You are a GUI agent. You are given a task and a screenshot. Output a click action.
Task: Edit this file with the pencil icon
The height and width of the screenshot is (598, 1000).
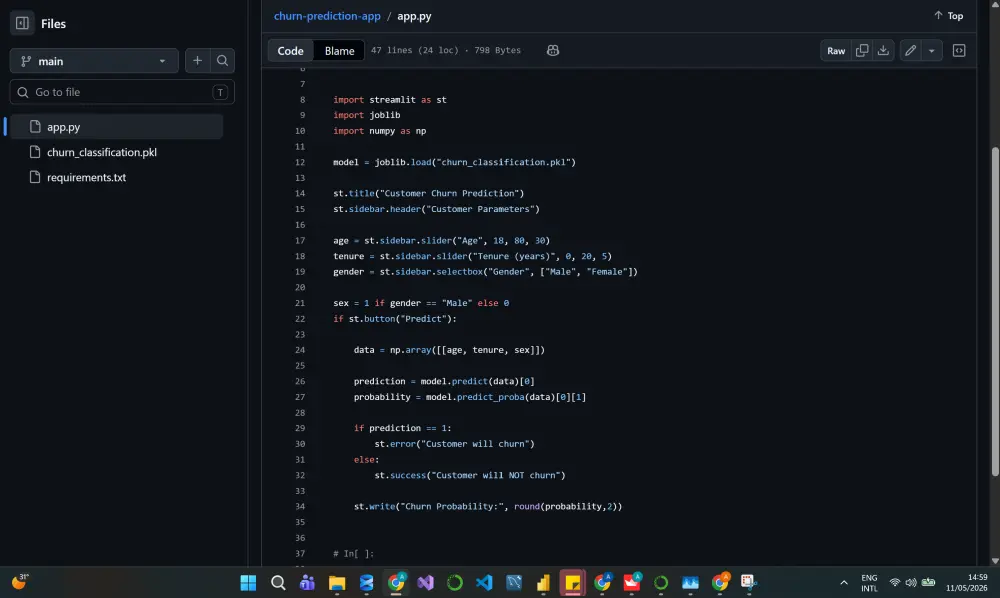click(x=910, y=50)
